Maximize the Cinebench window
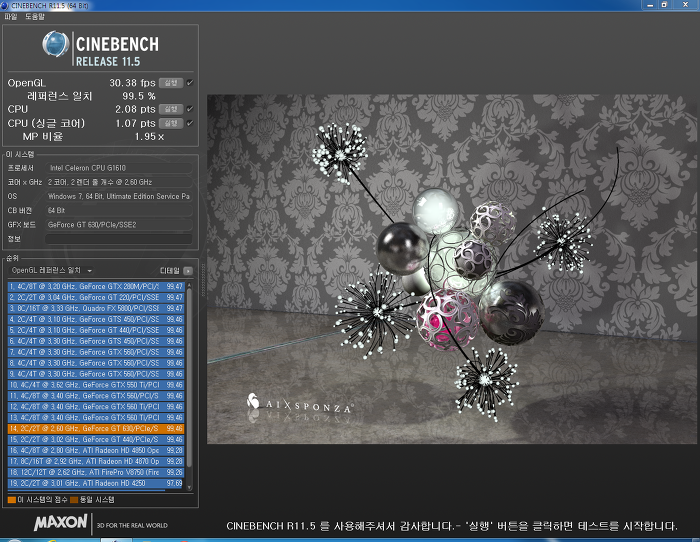Screen dimensions: 700x542 (x=664, y=5)
